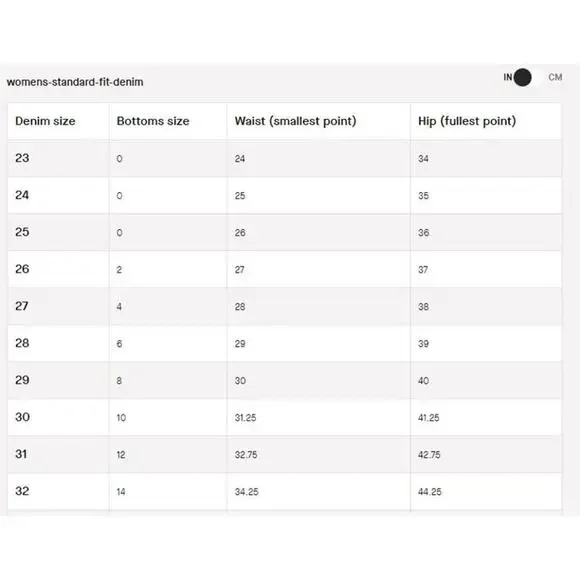Select denim size 28 row
This screenshot has height=580, width=580.
[284, 343]
